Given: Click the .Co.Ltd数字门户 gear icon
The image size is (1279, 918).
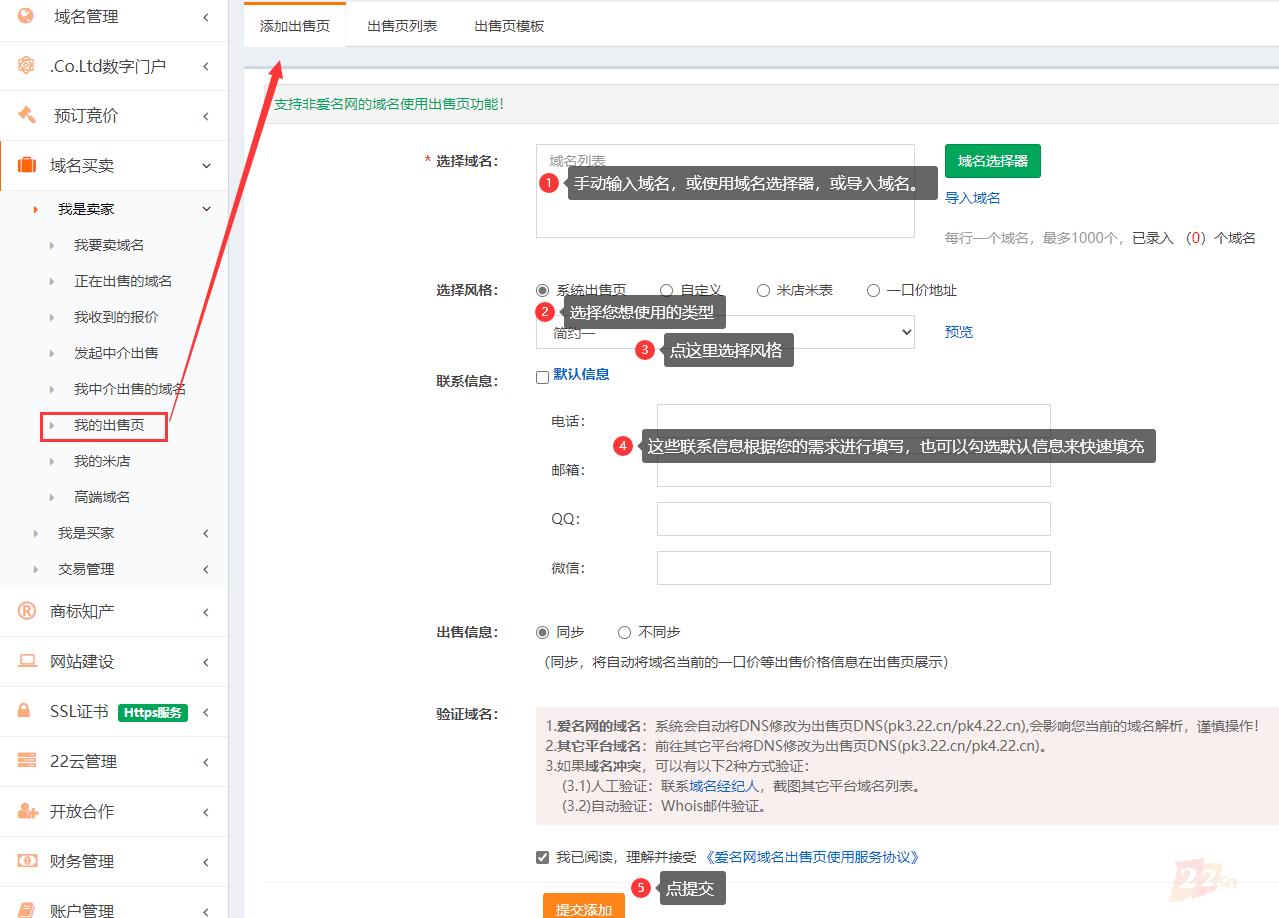Looking at the screenshot, I should pyautogui.click(x=26, y=66).
